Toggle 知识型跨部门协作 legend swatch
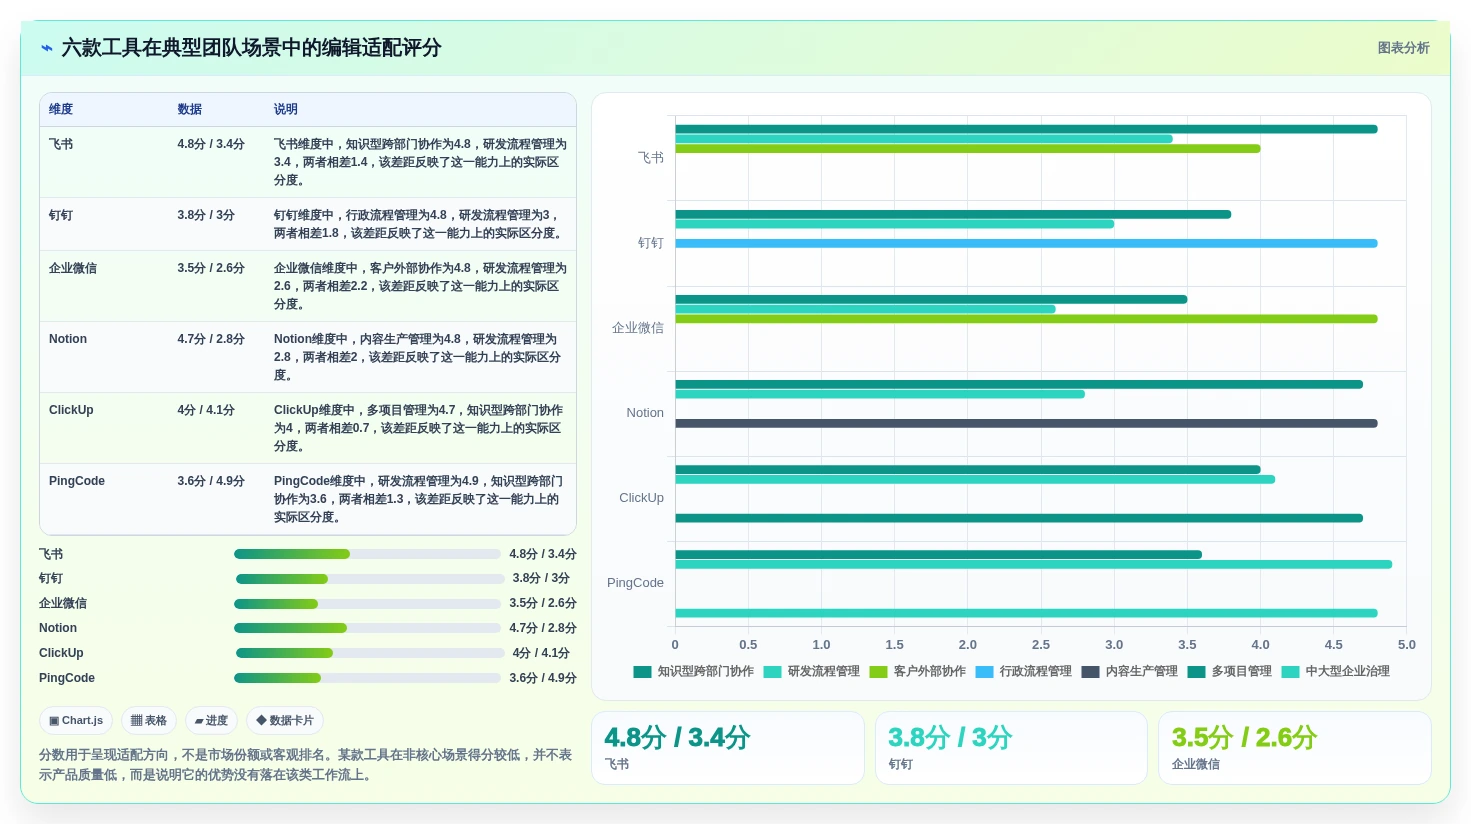Viewport: 1471px width, 824px height. [x=642, y=672]
